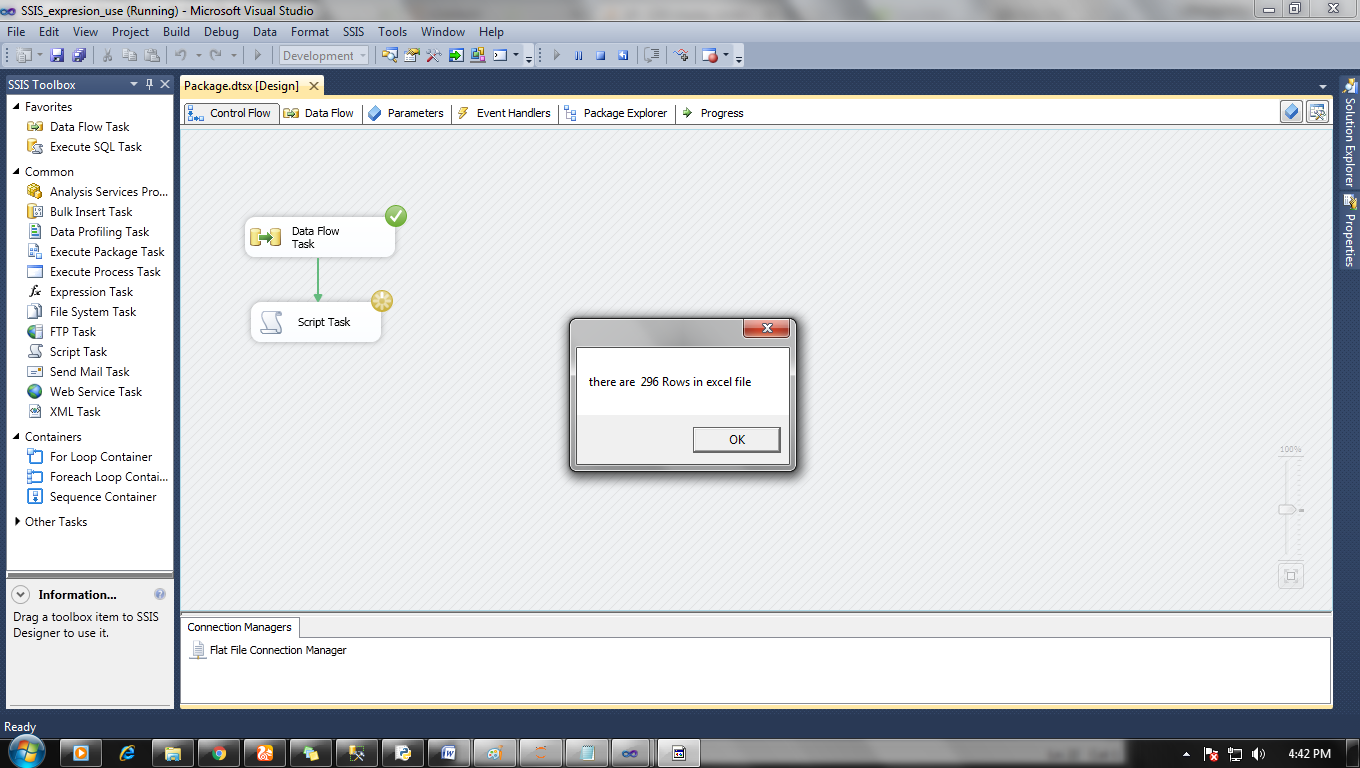Collapse the Containers group
Viewport: 1360px width, 768px height.
(17, 437)
